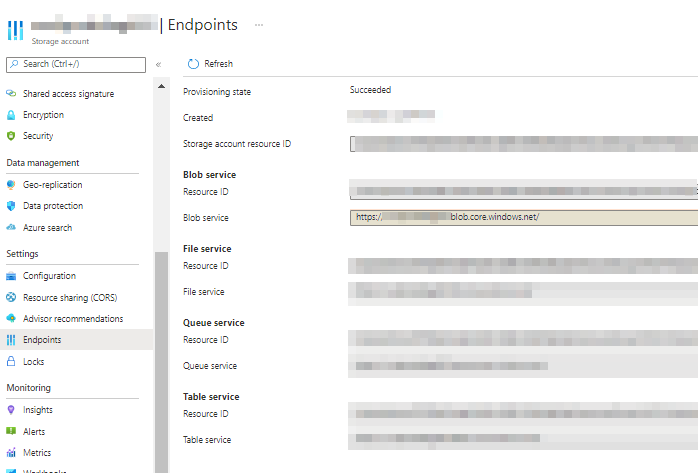Click the Blob service bold heading
The height and width of the screenshot is (473, 698).
pos(209,175)
